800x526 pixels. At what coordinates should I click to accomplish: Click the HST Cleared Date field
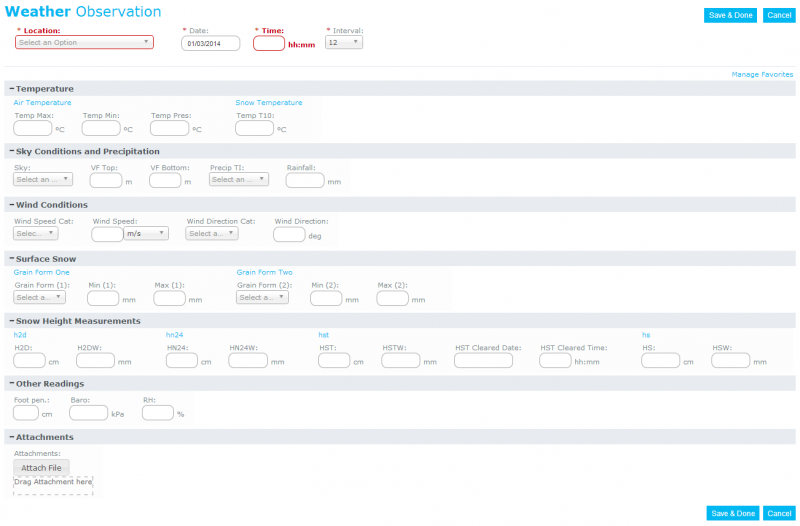point(483,360)
